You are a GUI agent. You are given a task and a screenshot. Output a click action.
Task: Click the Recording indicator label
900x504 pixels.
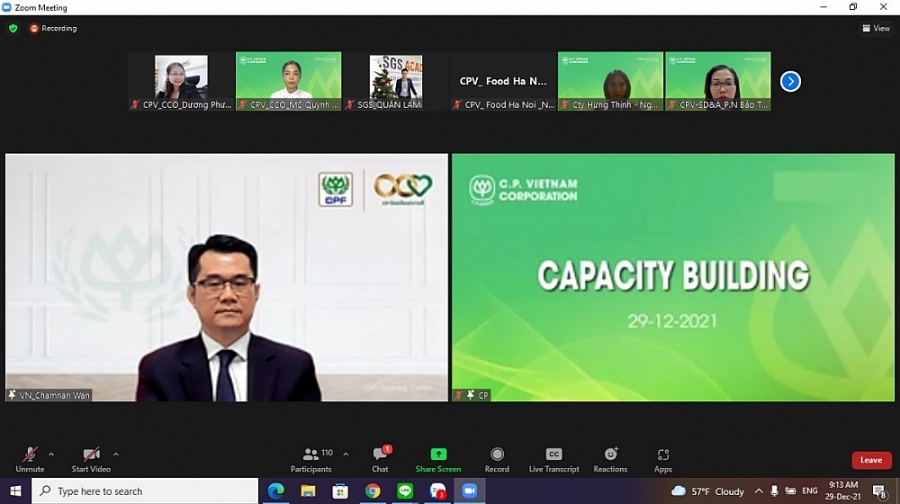point(54,28)
